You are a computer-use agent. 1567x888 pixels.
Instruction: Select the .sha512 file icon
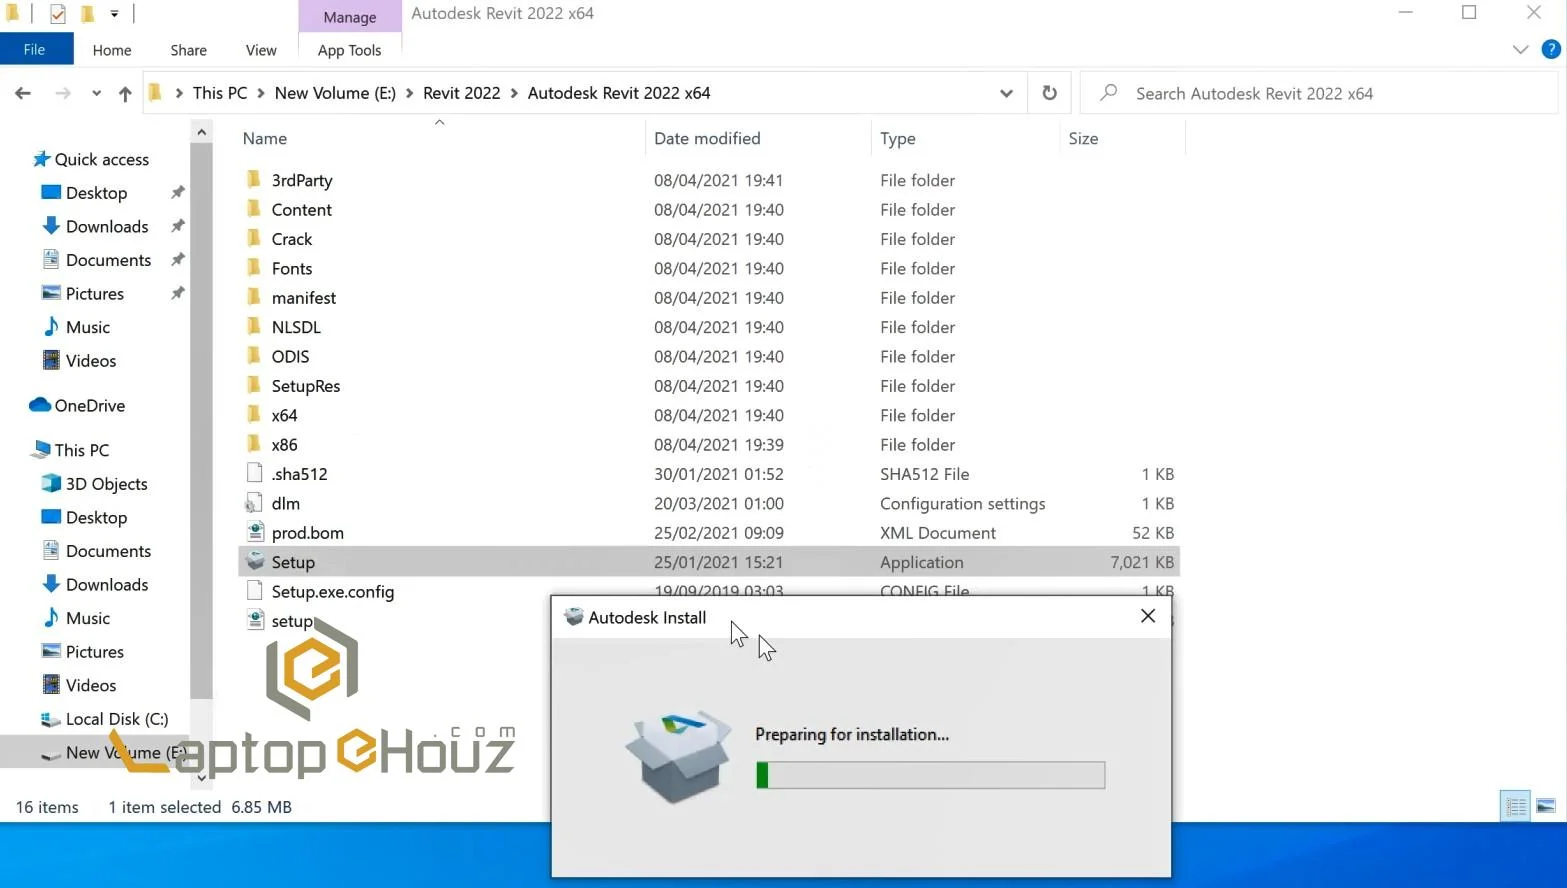point(254,474)
